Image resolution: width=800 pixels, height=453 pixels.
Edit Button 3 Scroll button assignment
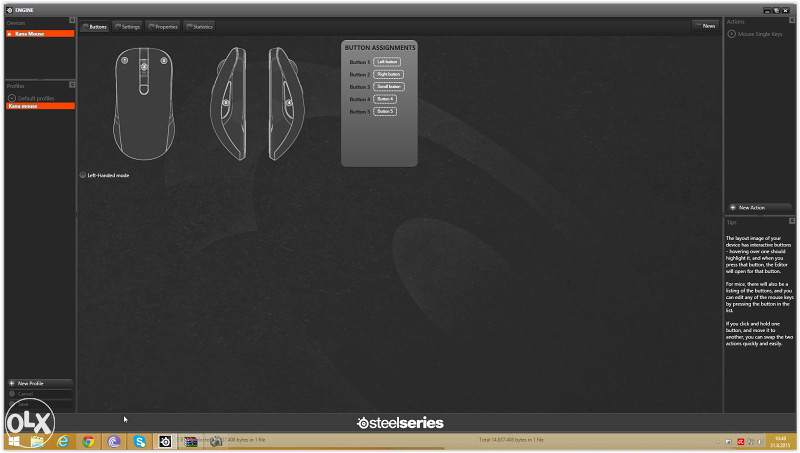389,86
